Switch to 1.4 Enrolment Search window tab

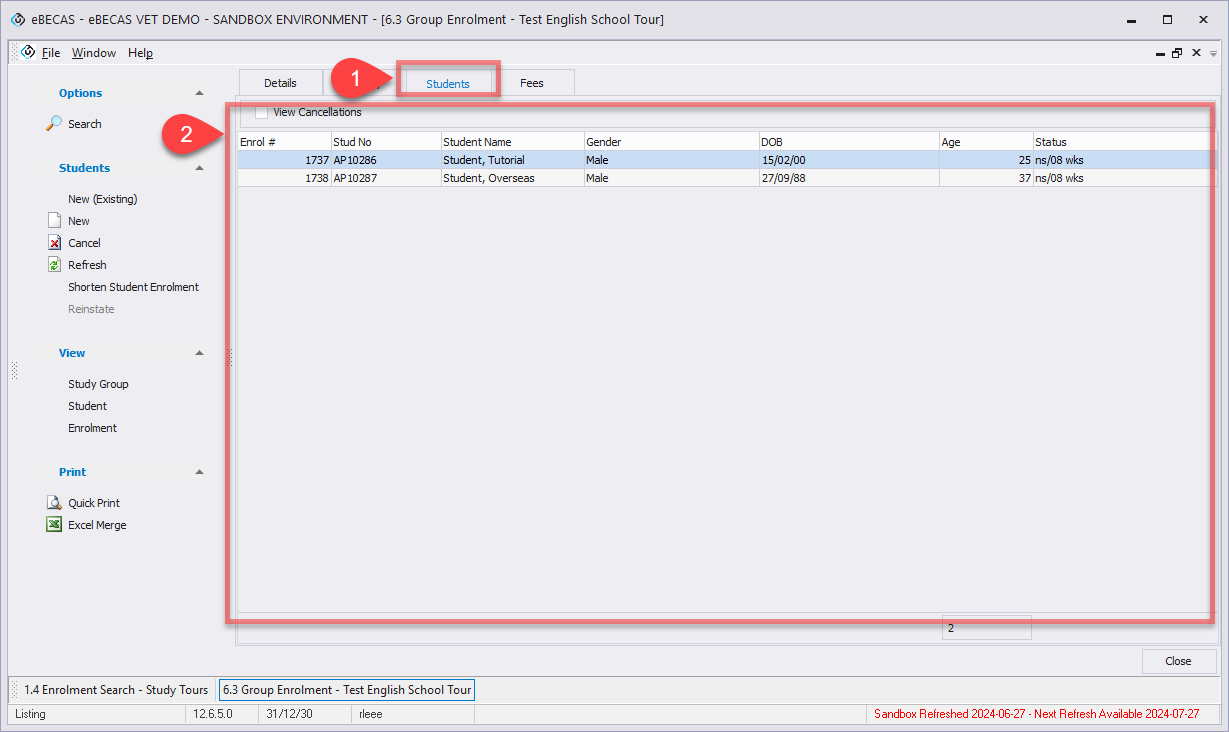(116, 690)
